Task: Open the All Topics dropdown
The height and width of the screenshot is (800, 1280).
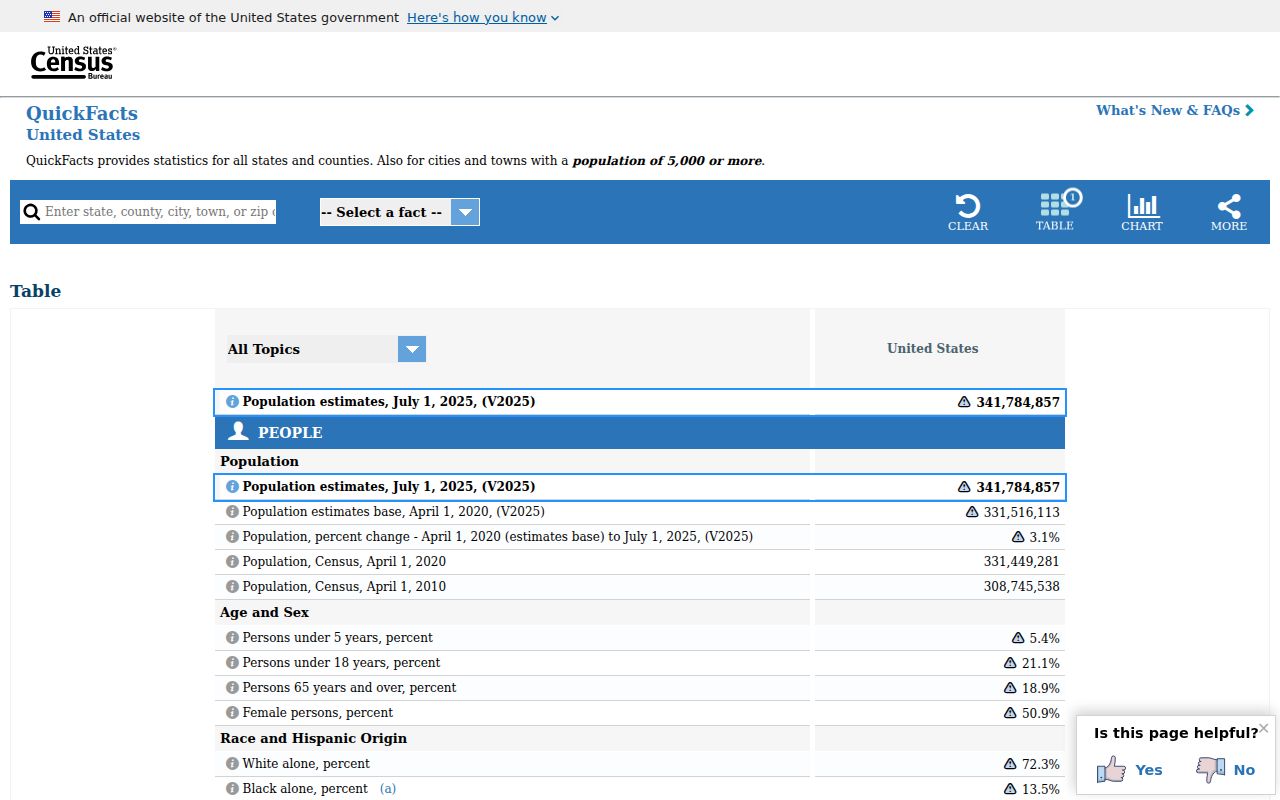Action: [327, 349]
